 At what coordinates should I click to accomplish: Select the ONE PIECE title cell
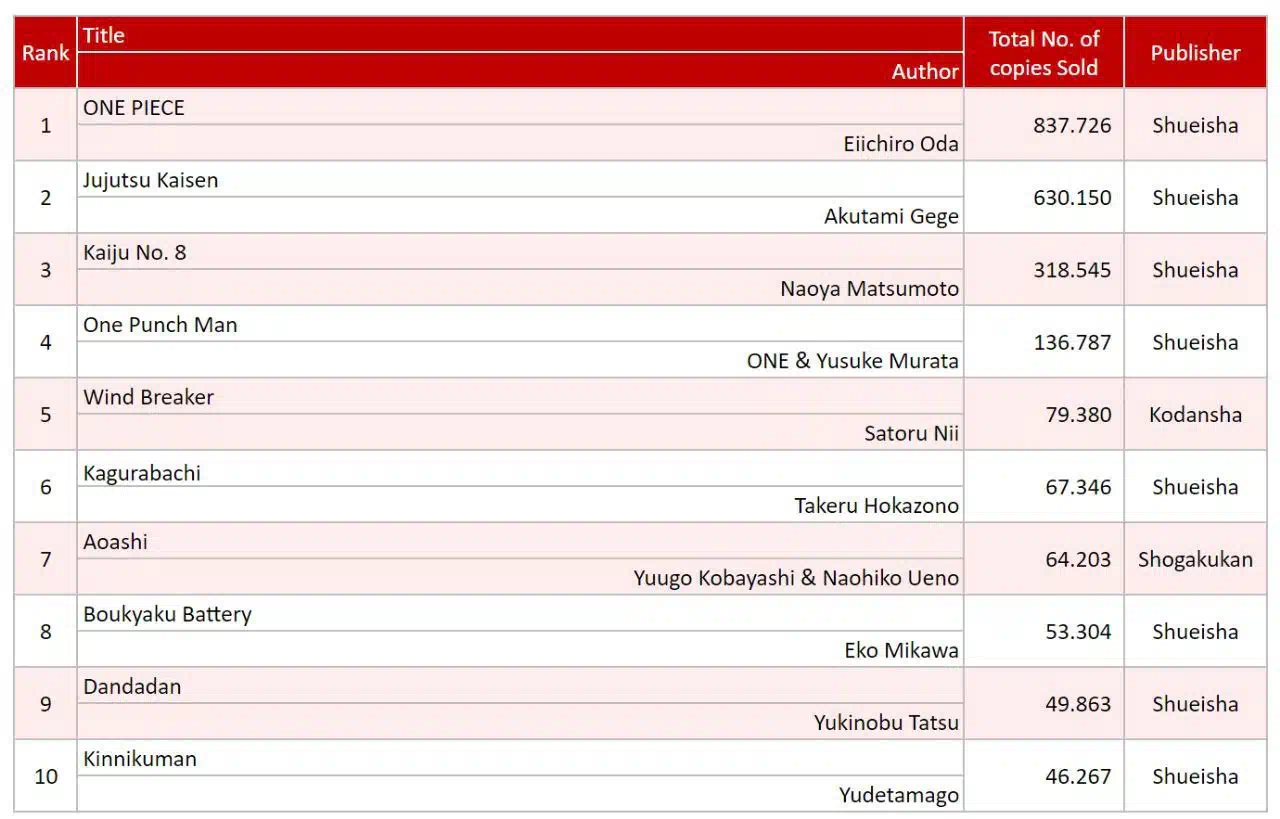click(x=520, y=107)
